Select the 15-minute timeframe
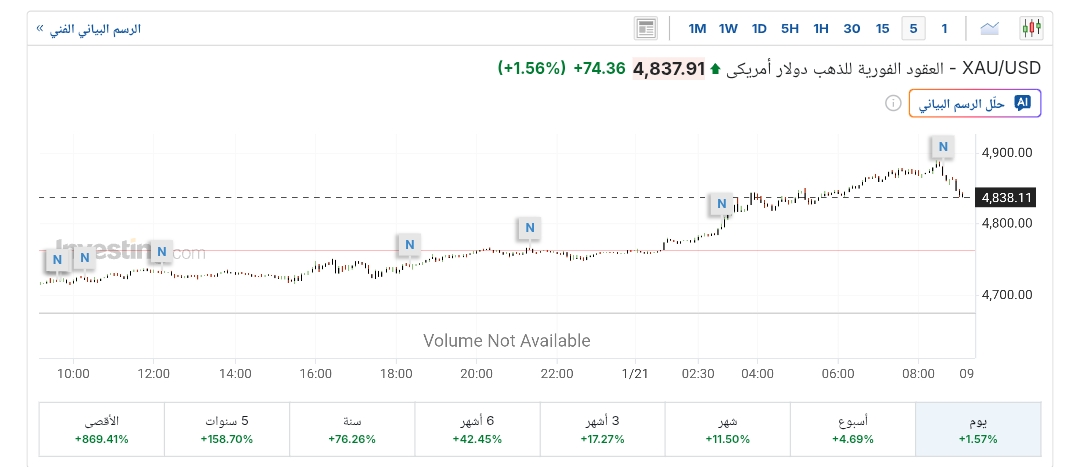This screenshot has width=1080, height=467. (x=882, y=28)
